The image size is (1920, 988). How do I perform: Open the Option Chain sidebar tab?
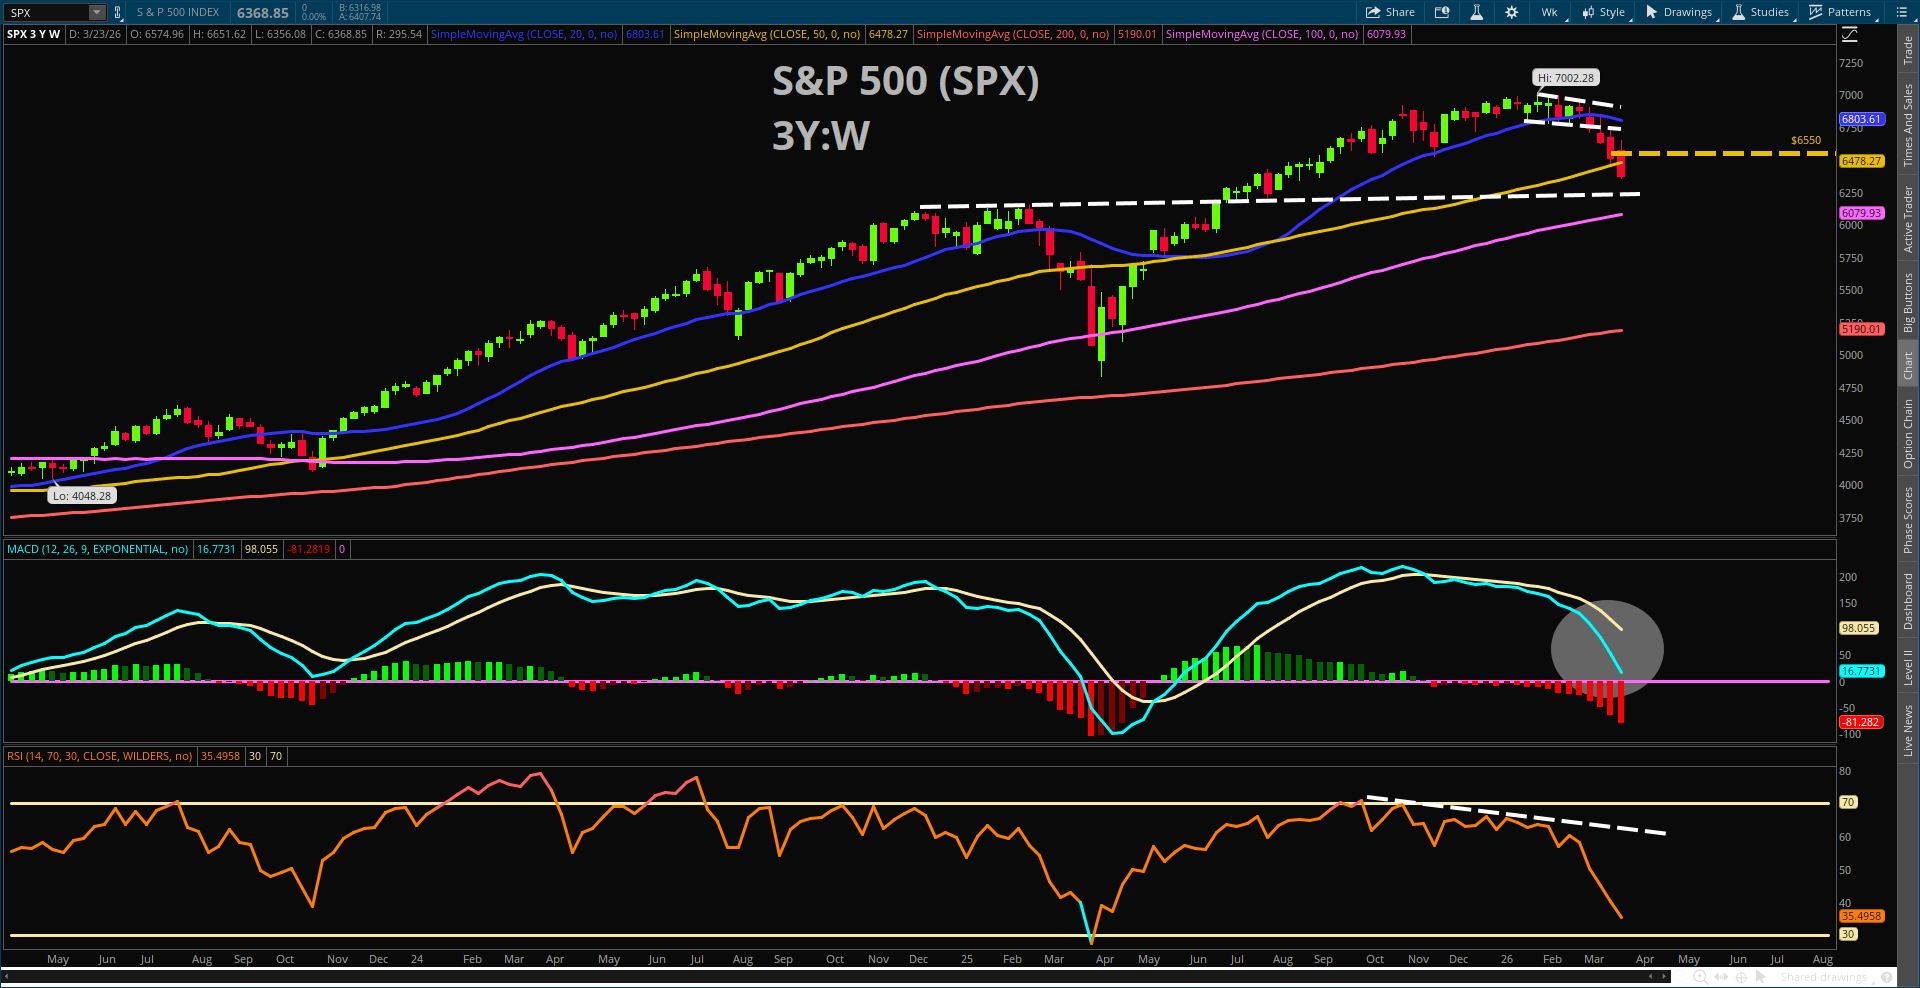(x=1908, y=434)
